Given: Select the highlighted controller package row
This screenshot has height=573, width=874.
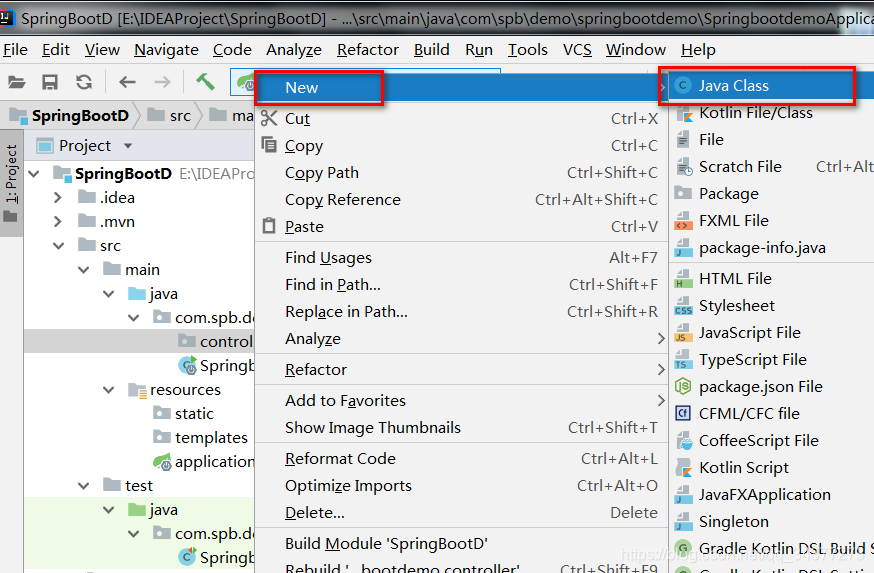Looking at the screenshot, I should click(x=139, y=341).
